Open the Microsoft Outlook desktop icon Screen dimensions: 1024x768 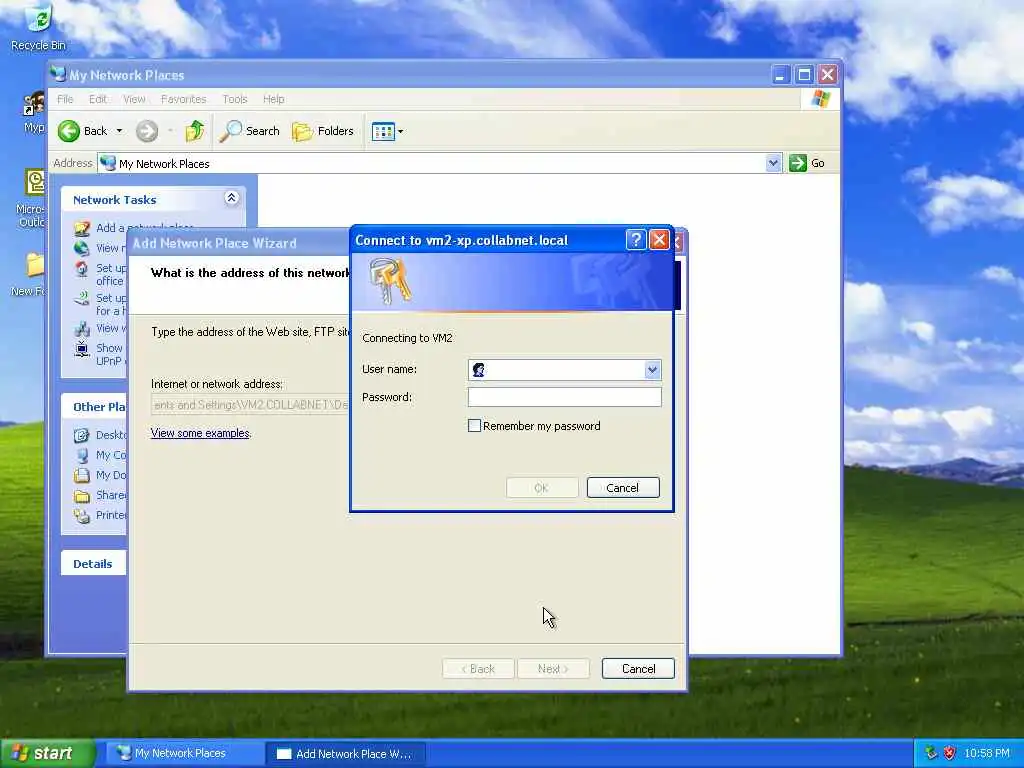[x=33, y=198]
